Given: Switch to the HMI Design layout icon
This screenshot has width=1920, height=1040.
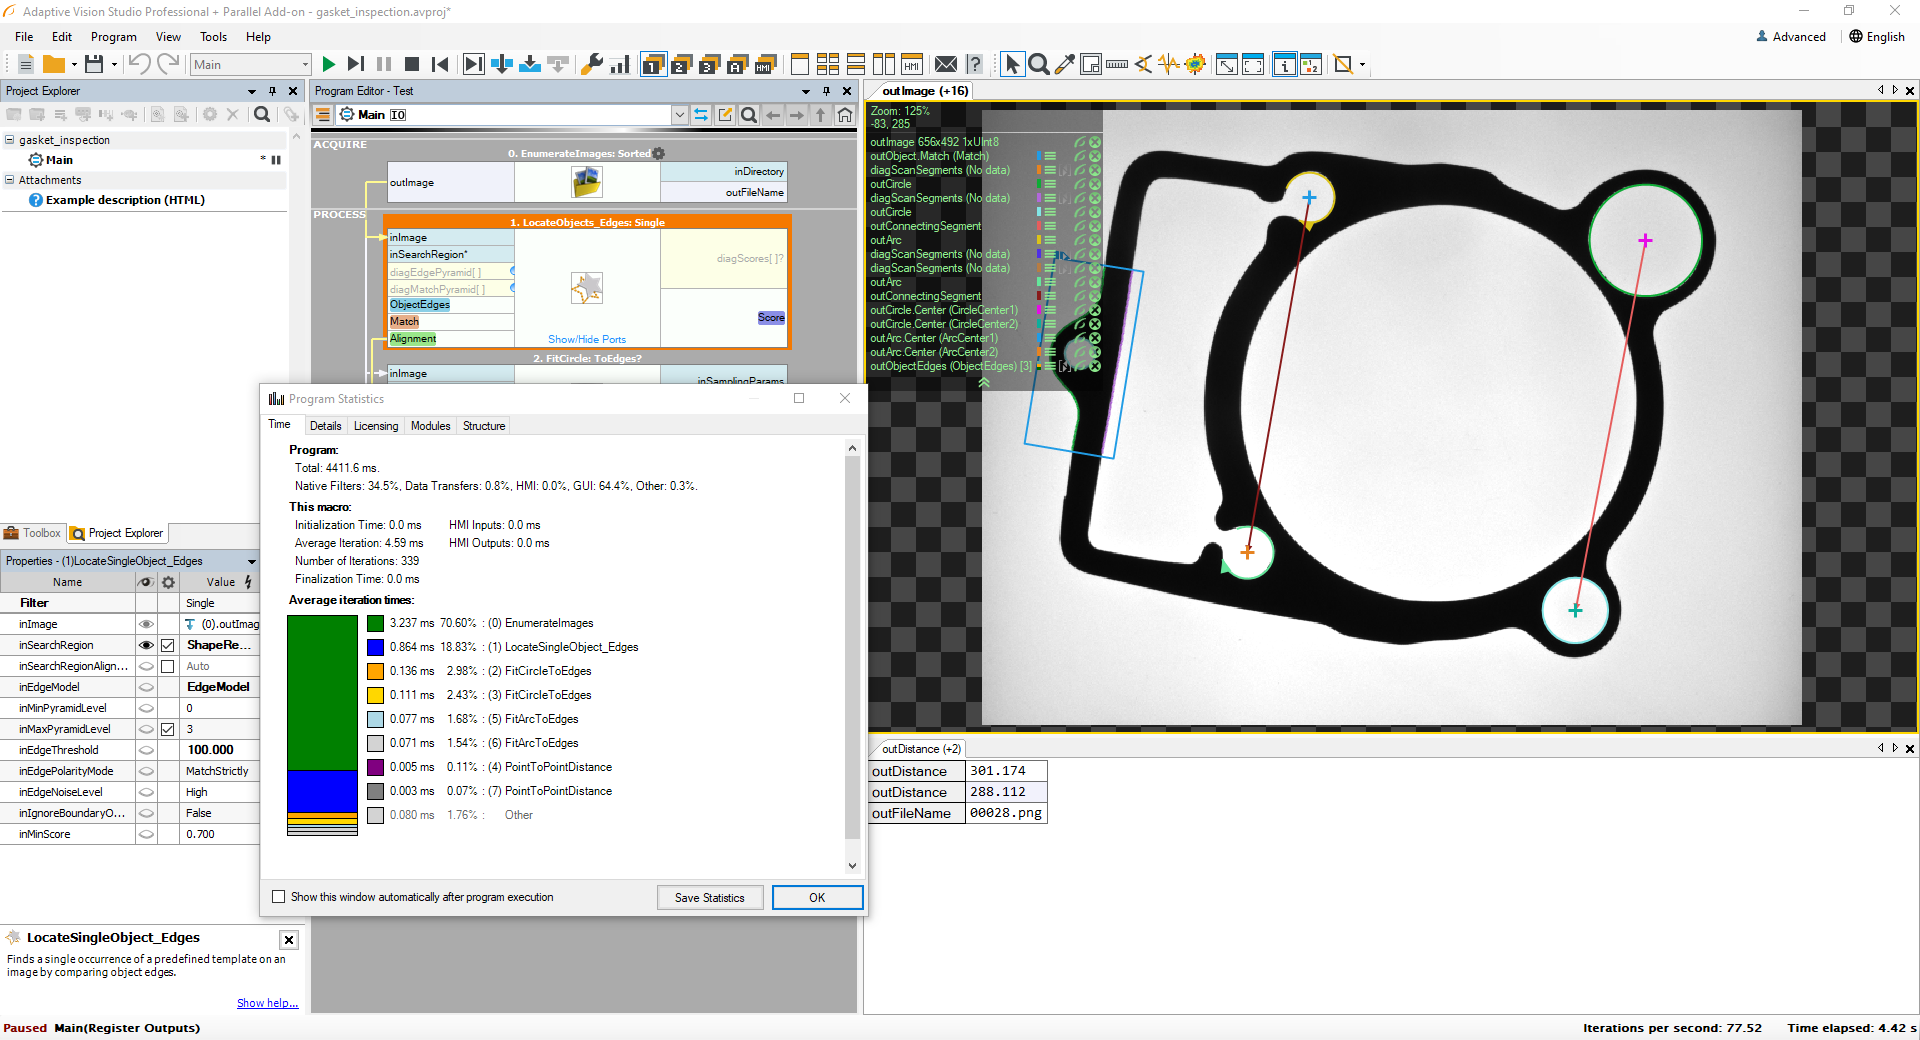Looking at the screenshot, I should (x=911, y=64).
